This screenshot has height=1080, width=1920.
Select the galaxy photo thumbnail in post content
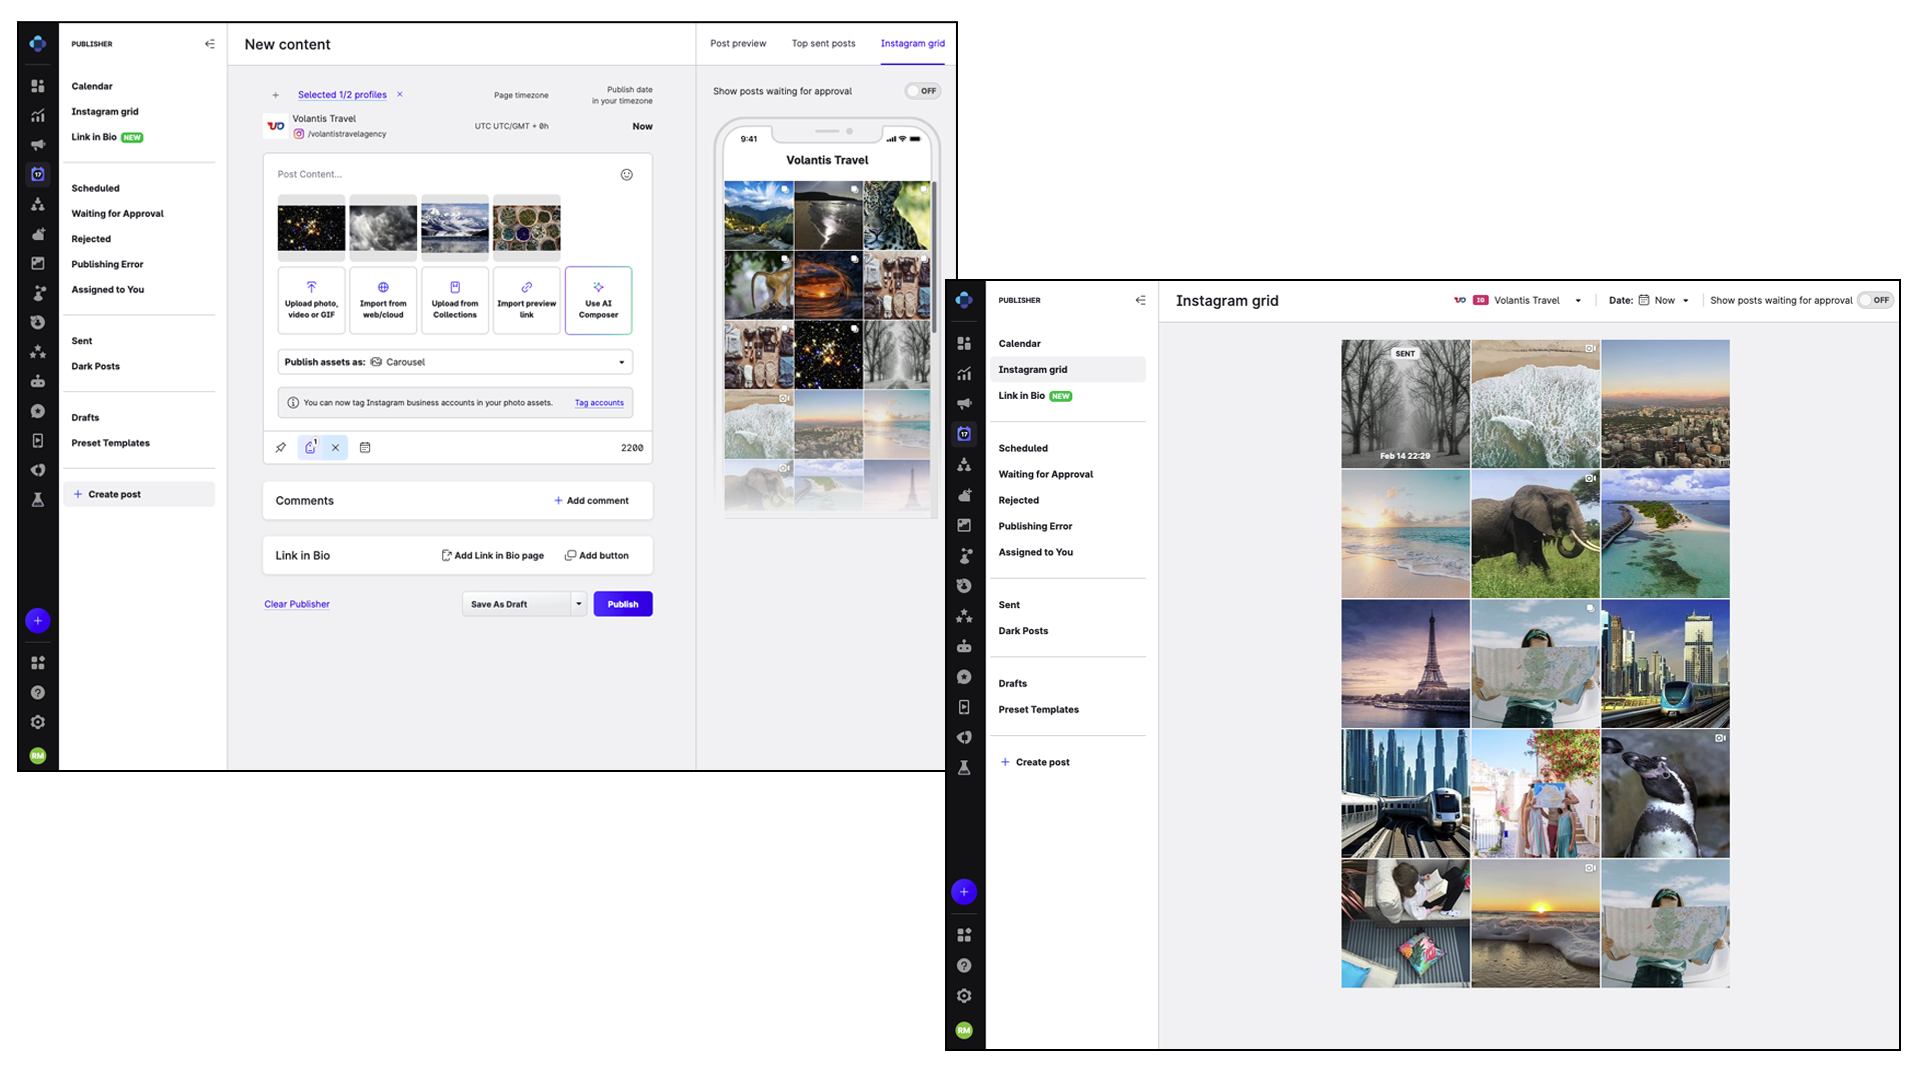tap(310, 227)
